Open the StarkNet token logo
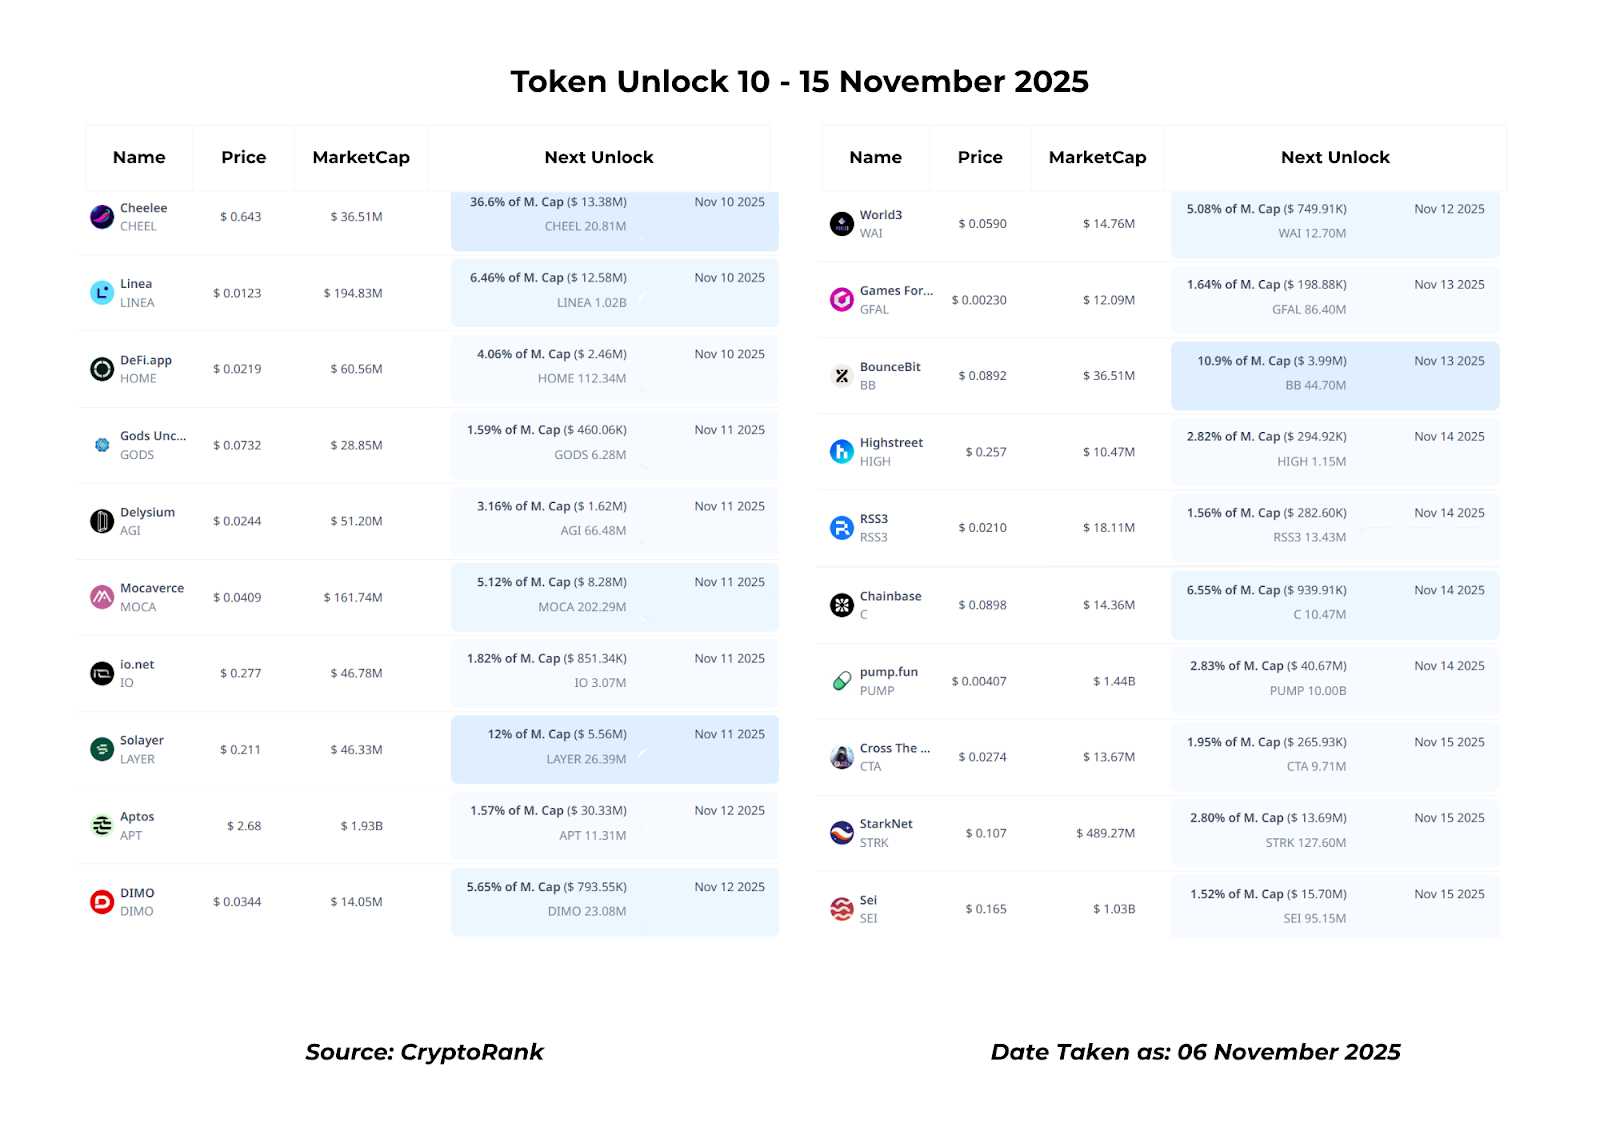1600x1131 pixels. pyautogui.click(x=842, y=833)
